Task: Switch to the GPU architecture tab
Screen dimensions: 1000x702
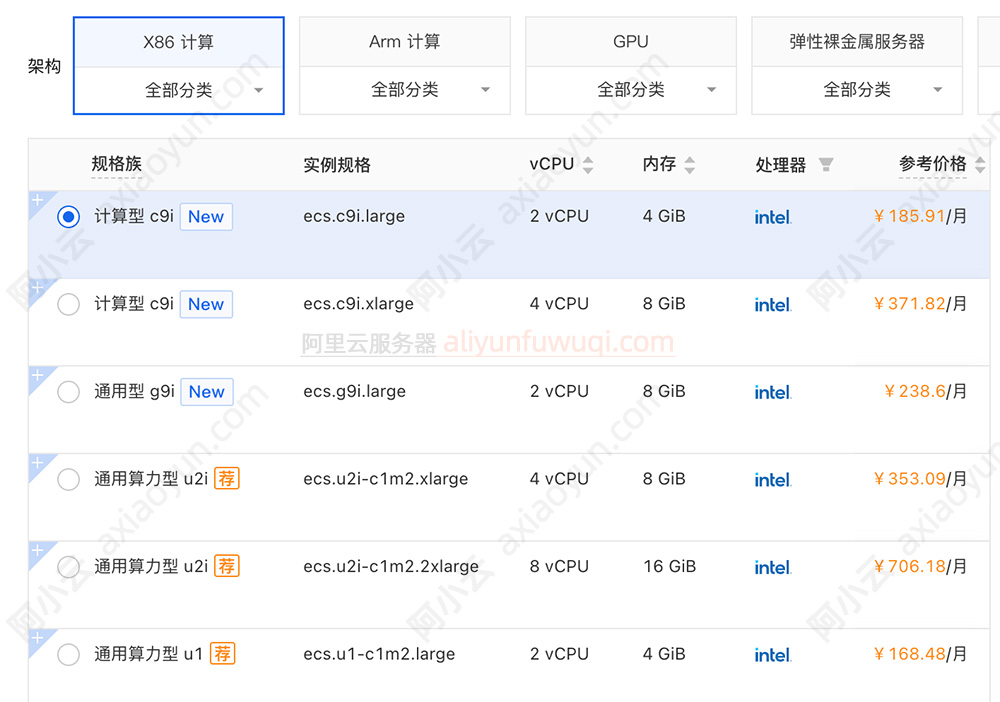Action: tap(631, 42)
